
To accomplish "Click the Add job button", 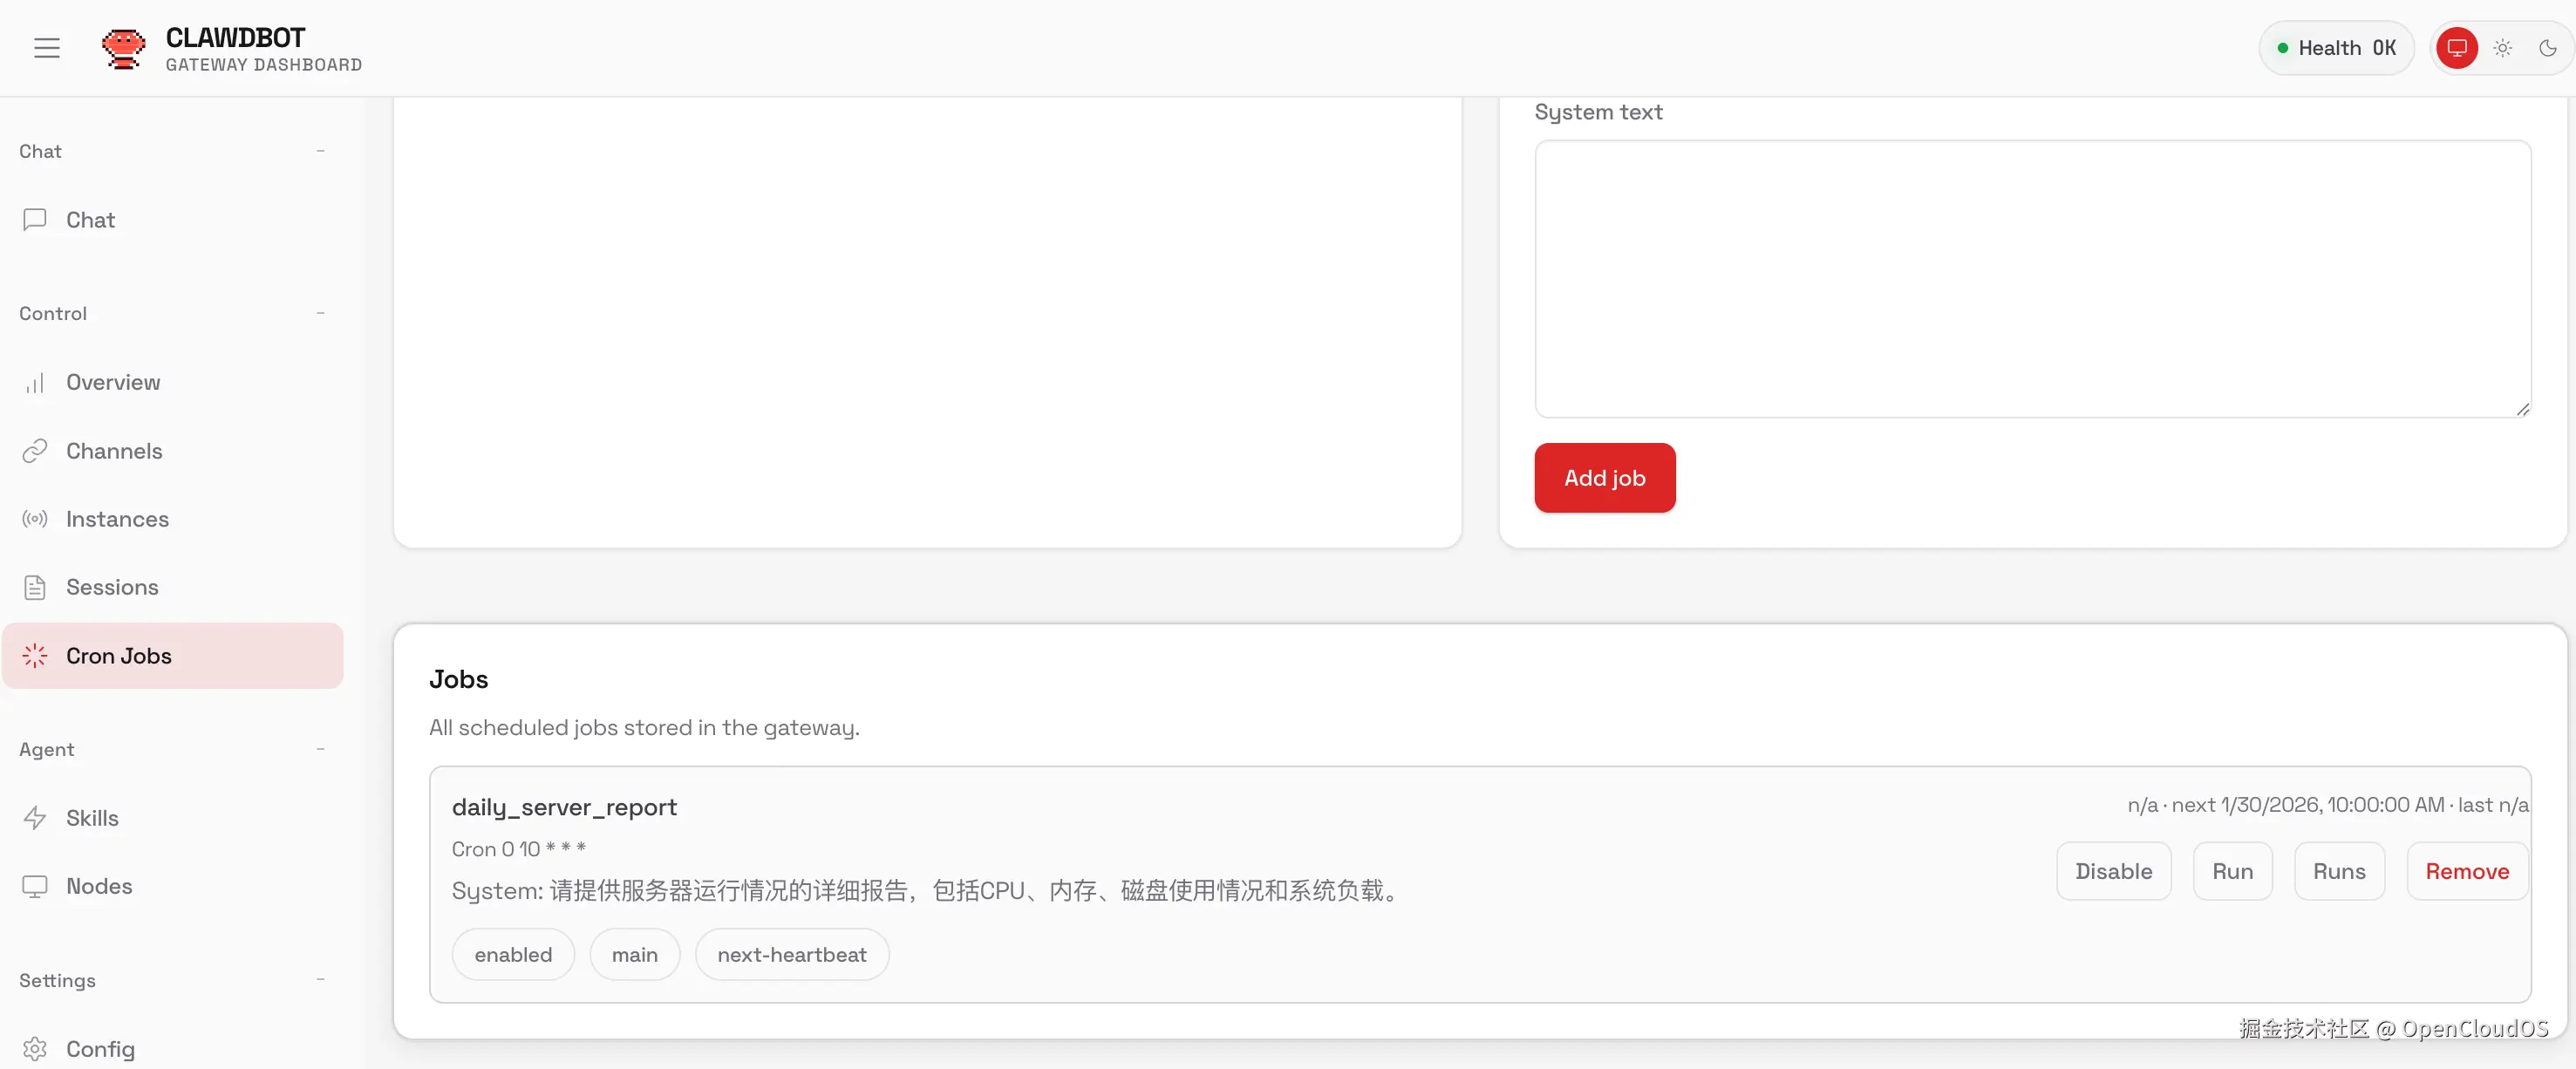I will (1604, 478).
